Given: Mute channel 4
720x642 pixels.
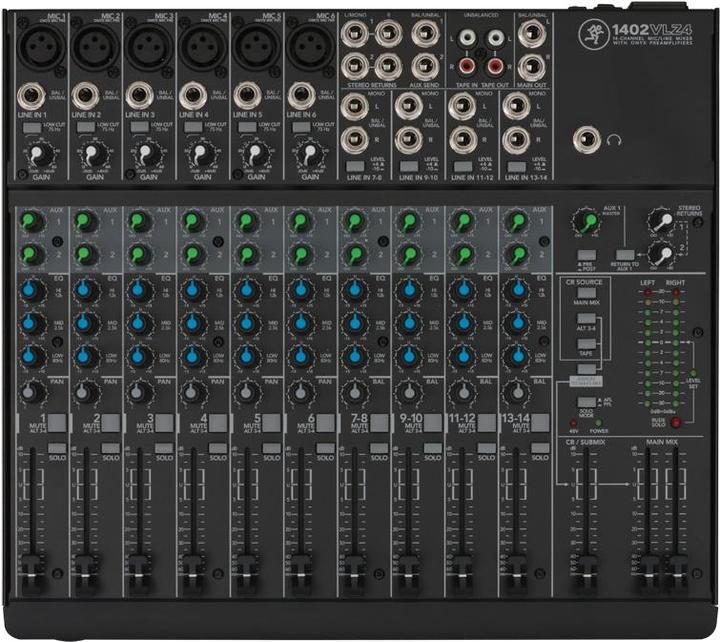Looking at the screenshot, I should click(218, 423).
